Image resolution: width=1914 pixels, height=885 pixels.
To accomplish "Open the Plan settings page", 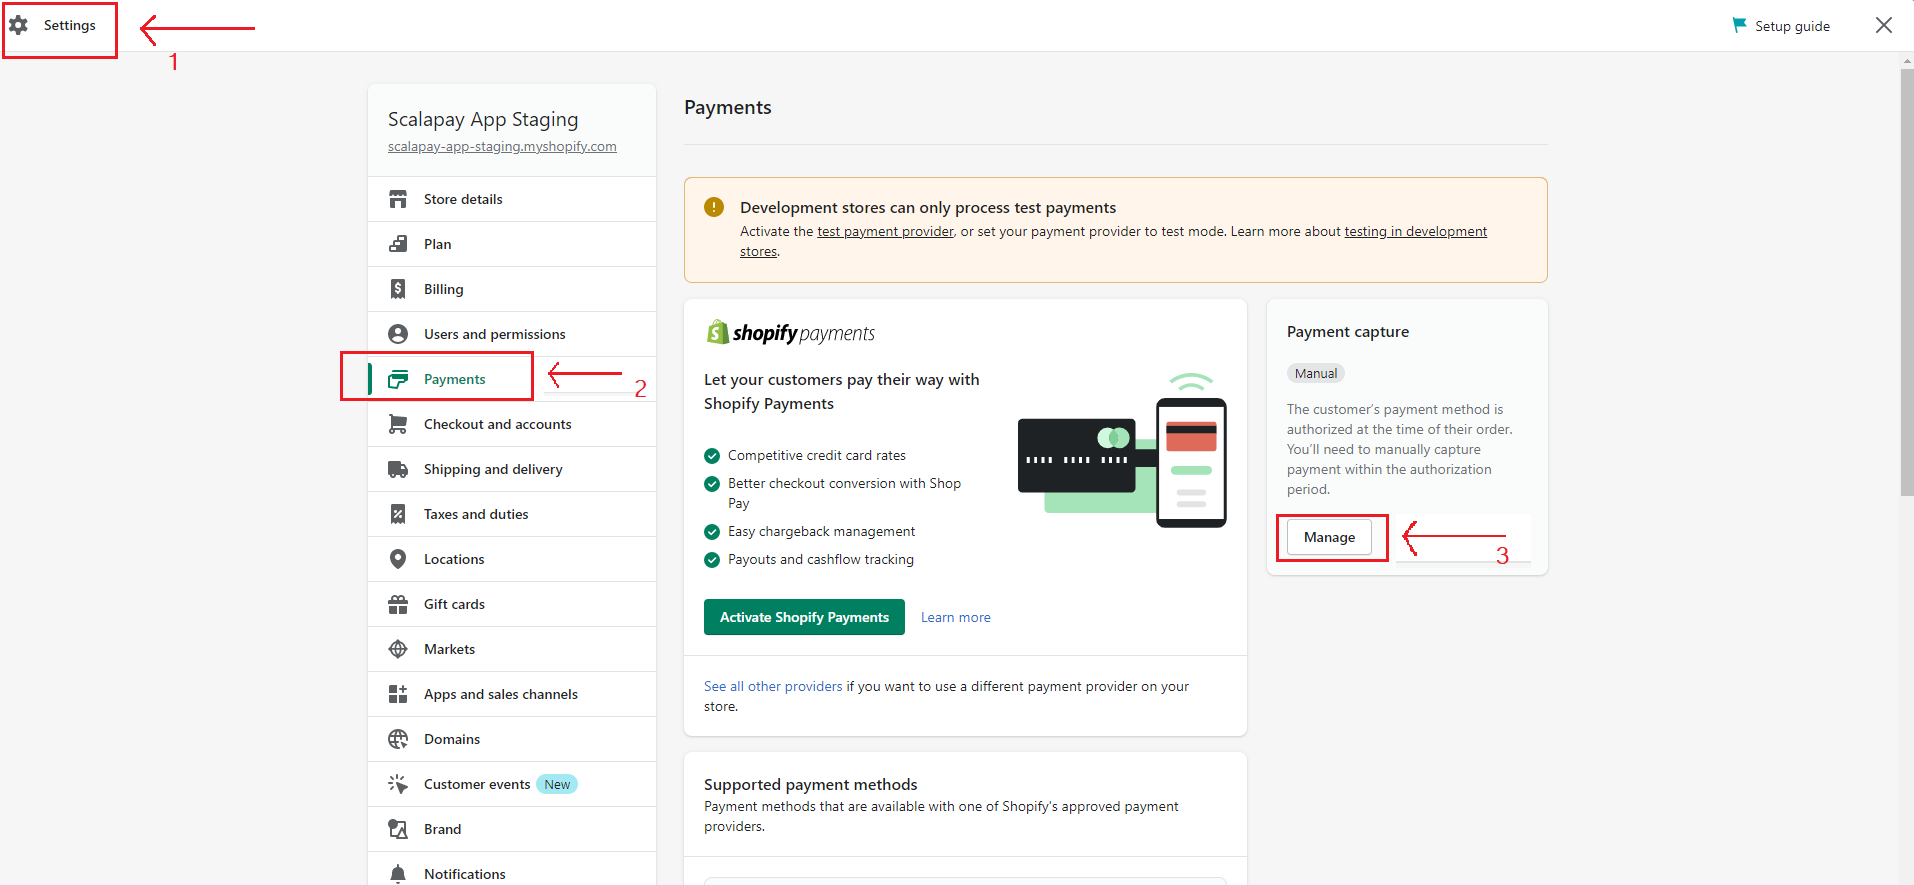I will 512,244.
